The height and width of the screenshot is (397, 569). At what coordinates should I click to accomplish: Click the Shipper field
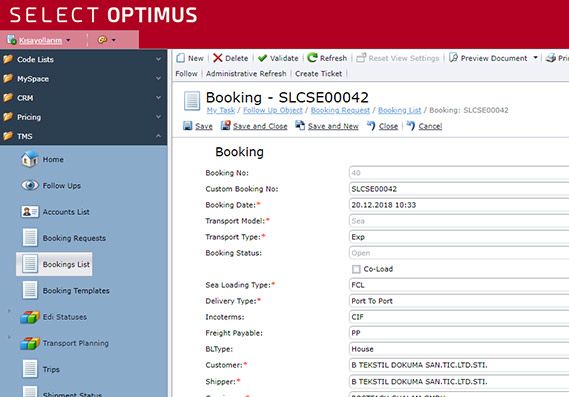click(x=459, y=381)
